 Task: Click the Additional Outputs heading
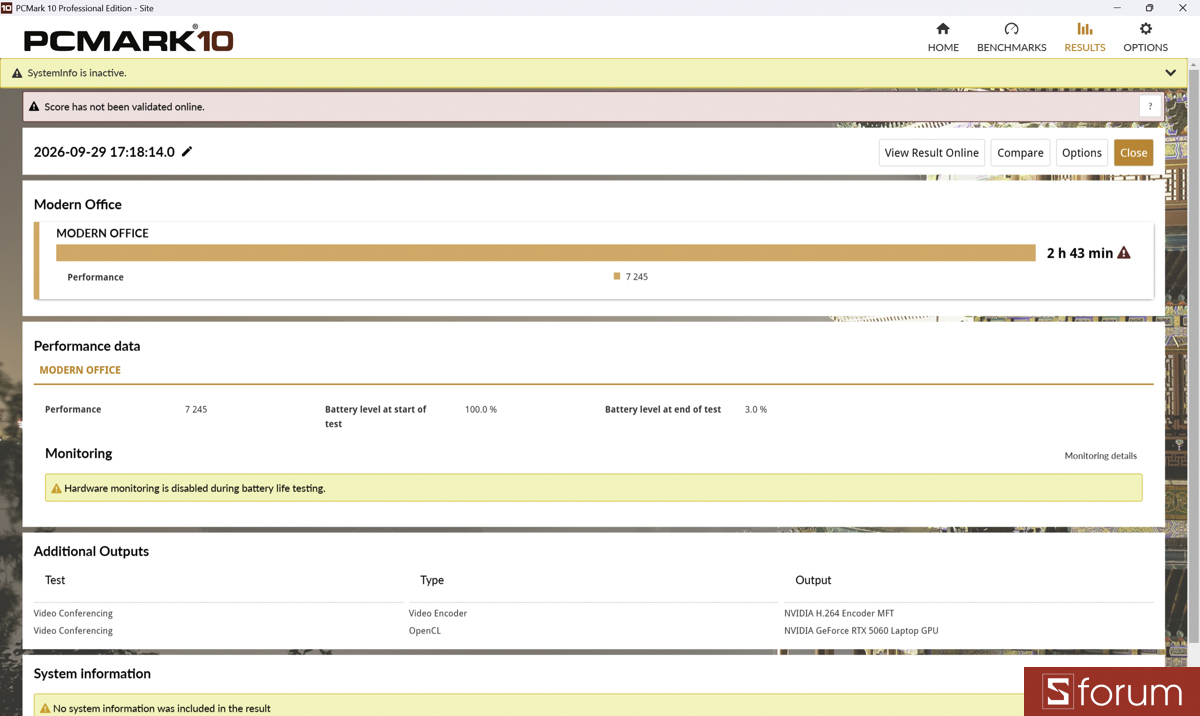(x=91, y=551)
